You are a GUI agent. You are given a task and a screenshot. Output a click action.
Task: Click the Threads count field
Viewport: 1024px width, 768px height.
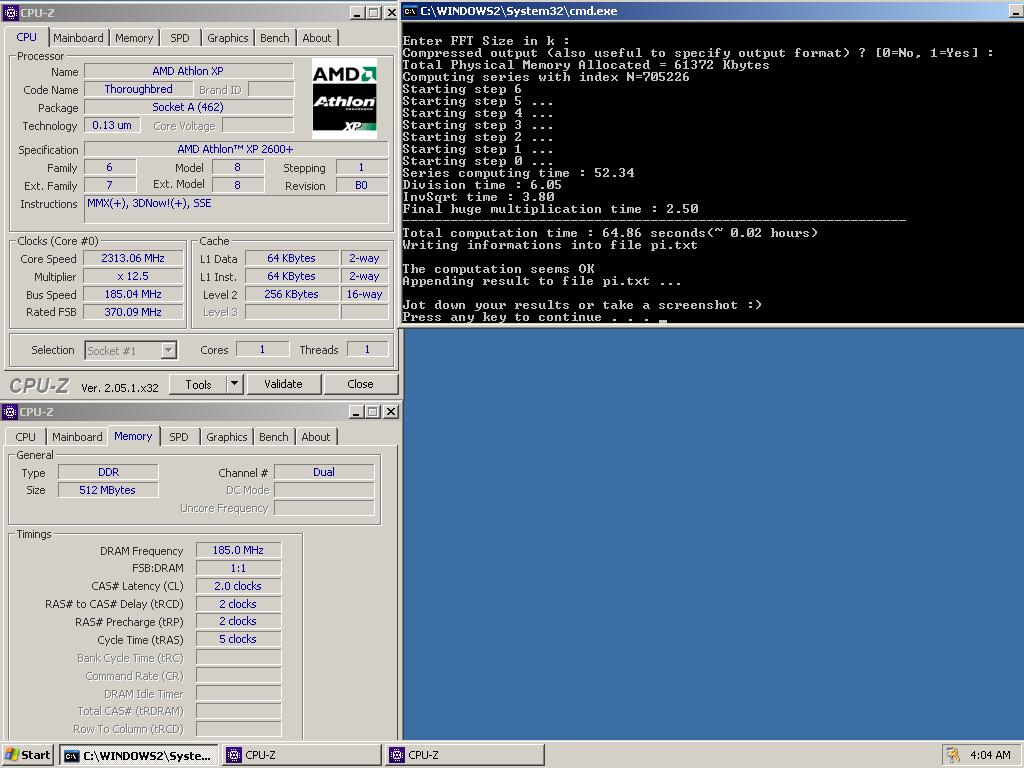367,349
